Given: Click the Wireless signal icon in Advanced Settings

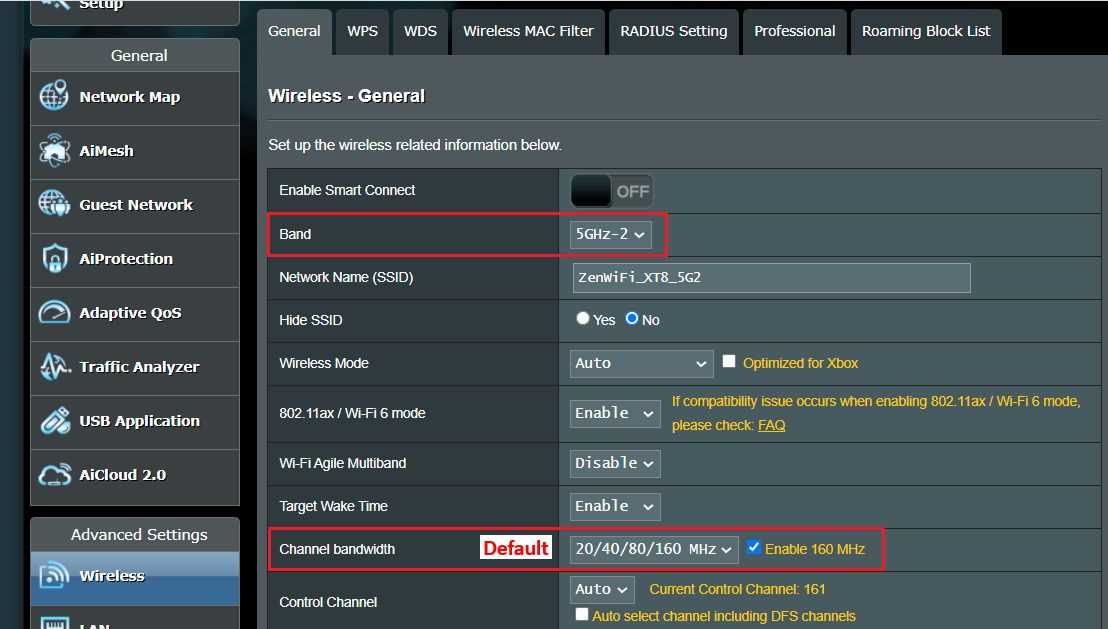Looking at the screenshot, I should tap(54, 575).
